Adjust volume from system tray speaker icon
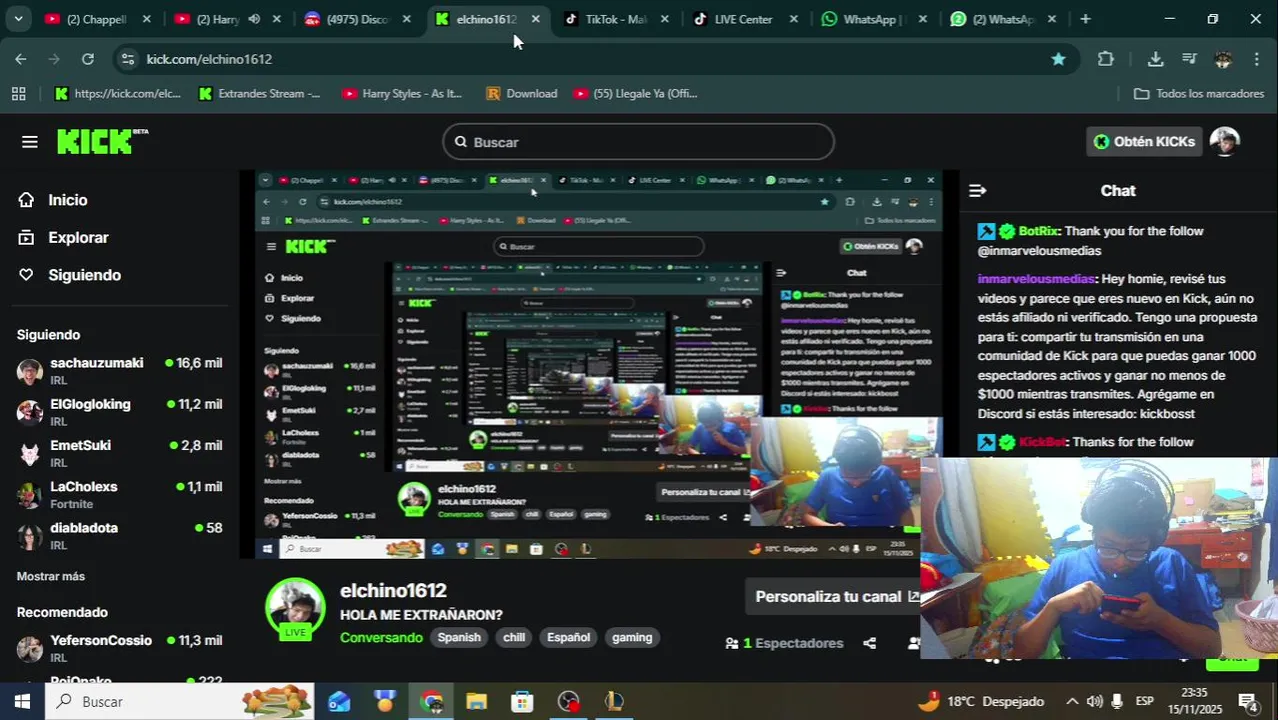Image resolution: width=1278 pixels, height=720 pixels. pyautogui.click(x=1094, y=701)
